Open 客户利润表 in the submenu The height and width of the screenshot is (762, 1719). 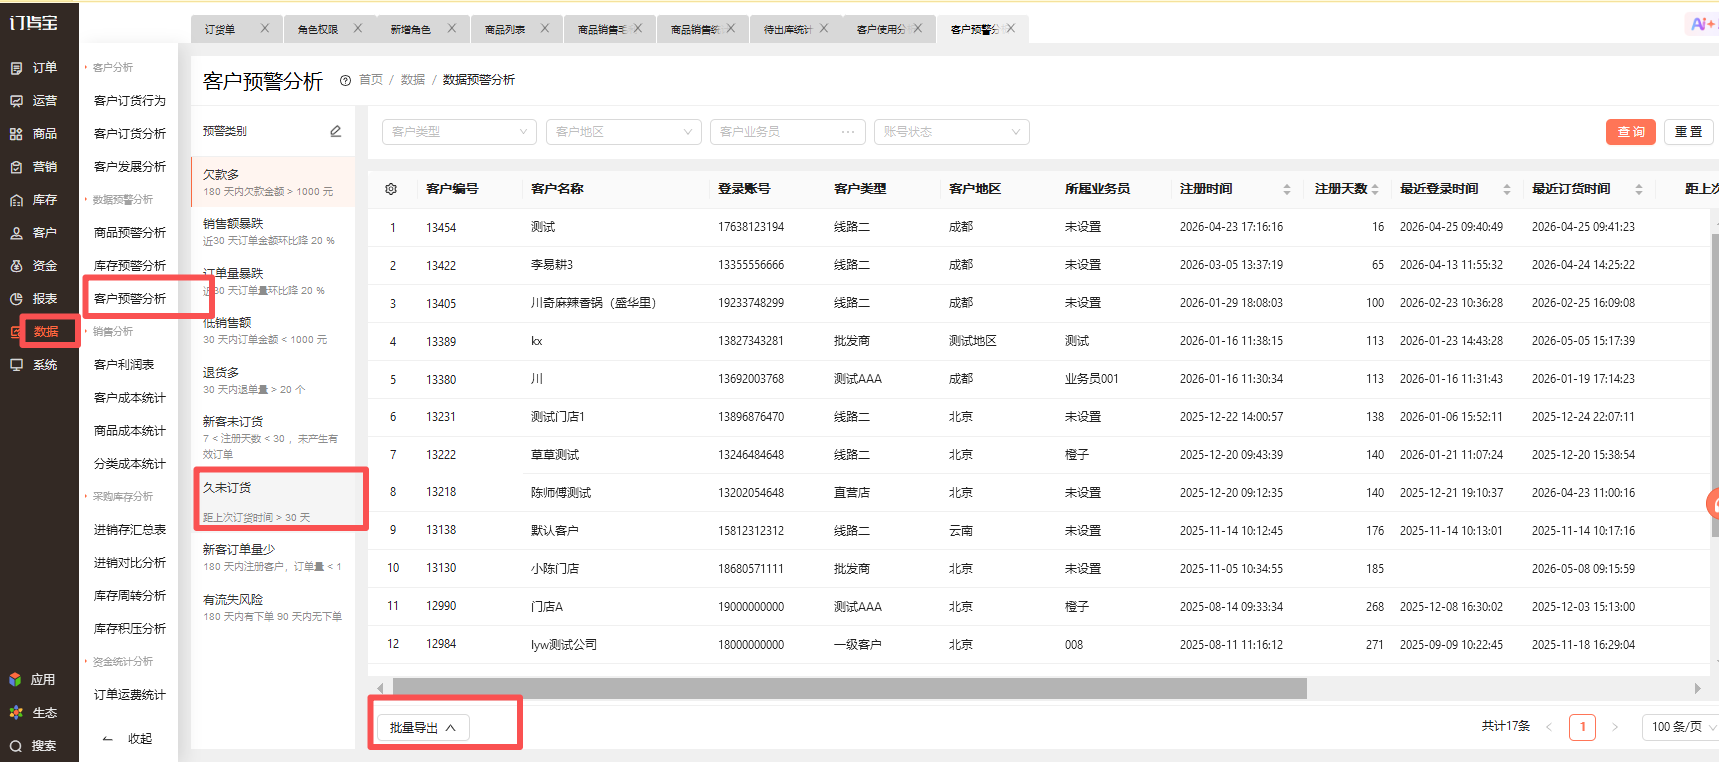pos(124,365)
